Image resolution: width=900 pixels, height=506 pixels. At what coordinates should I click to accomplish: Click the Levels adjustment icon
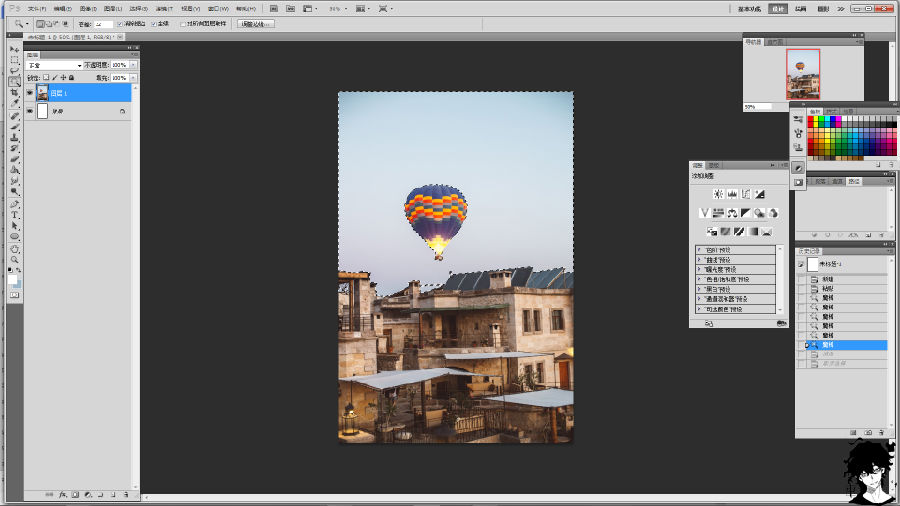[732, 194]
